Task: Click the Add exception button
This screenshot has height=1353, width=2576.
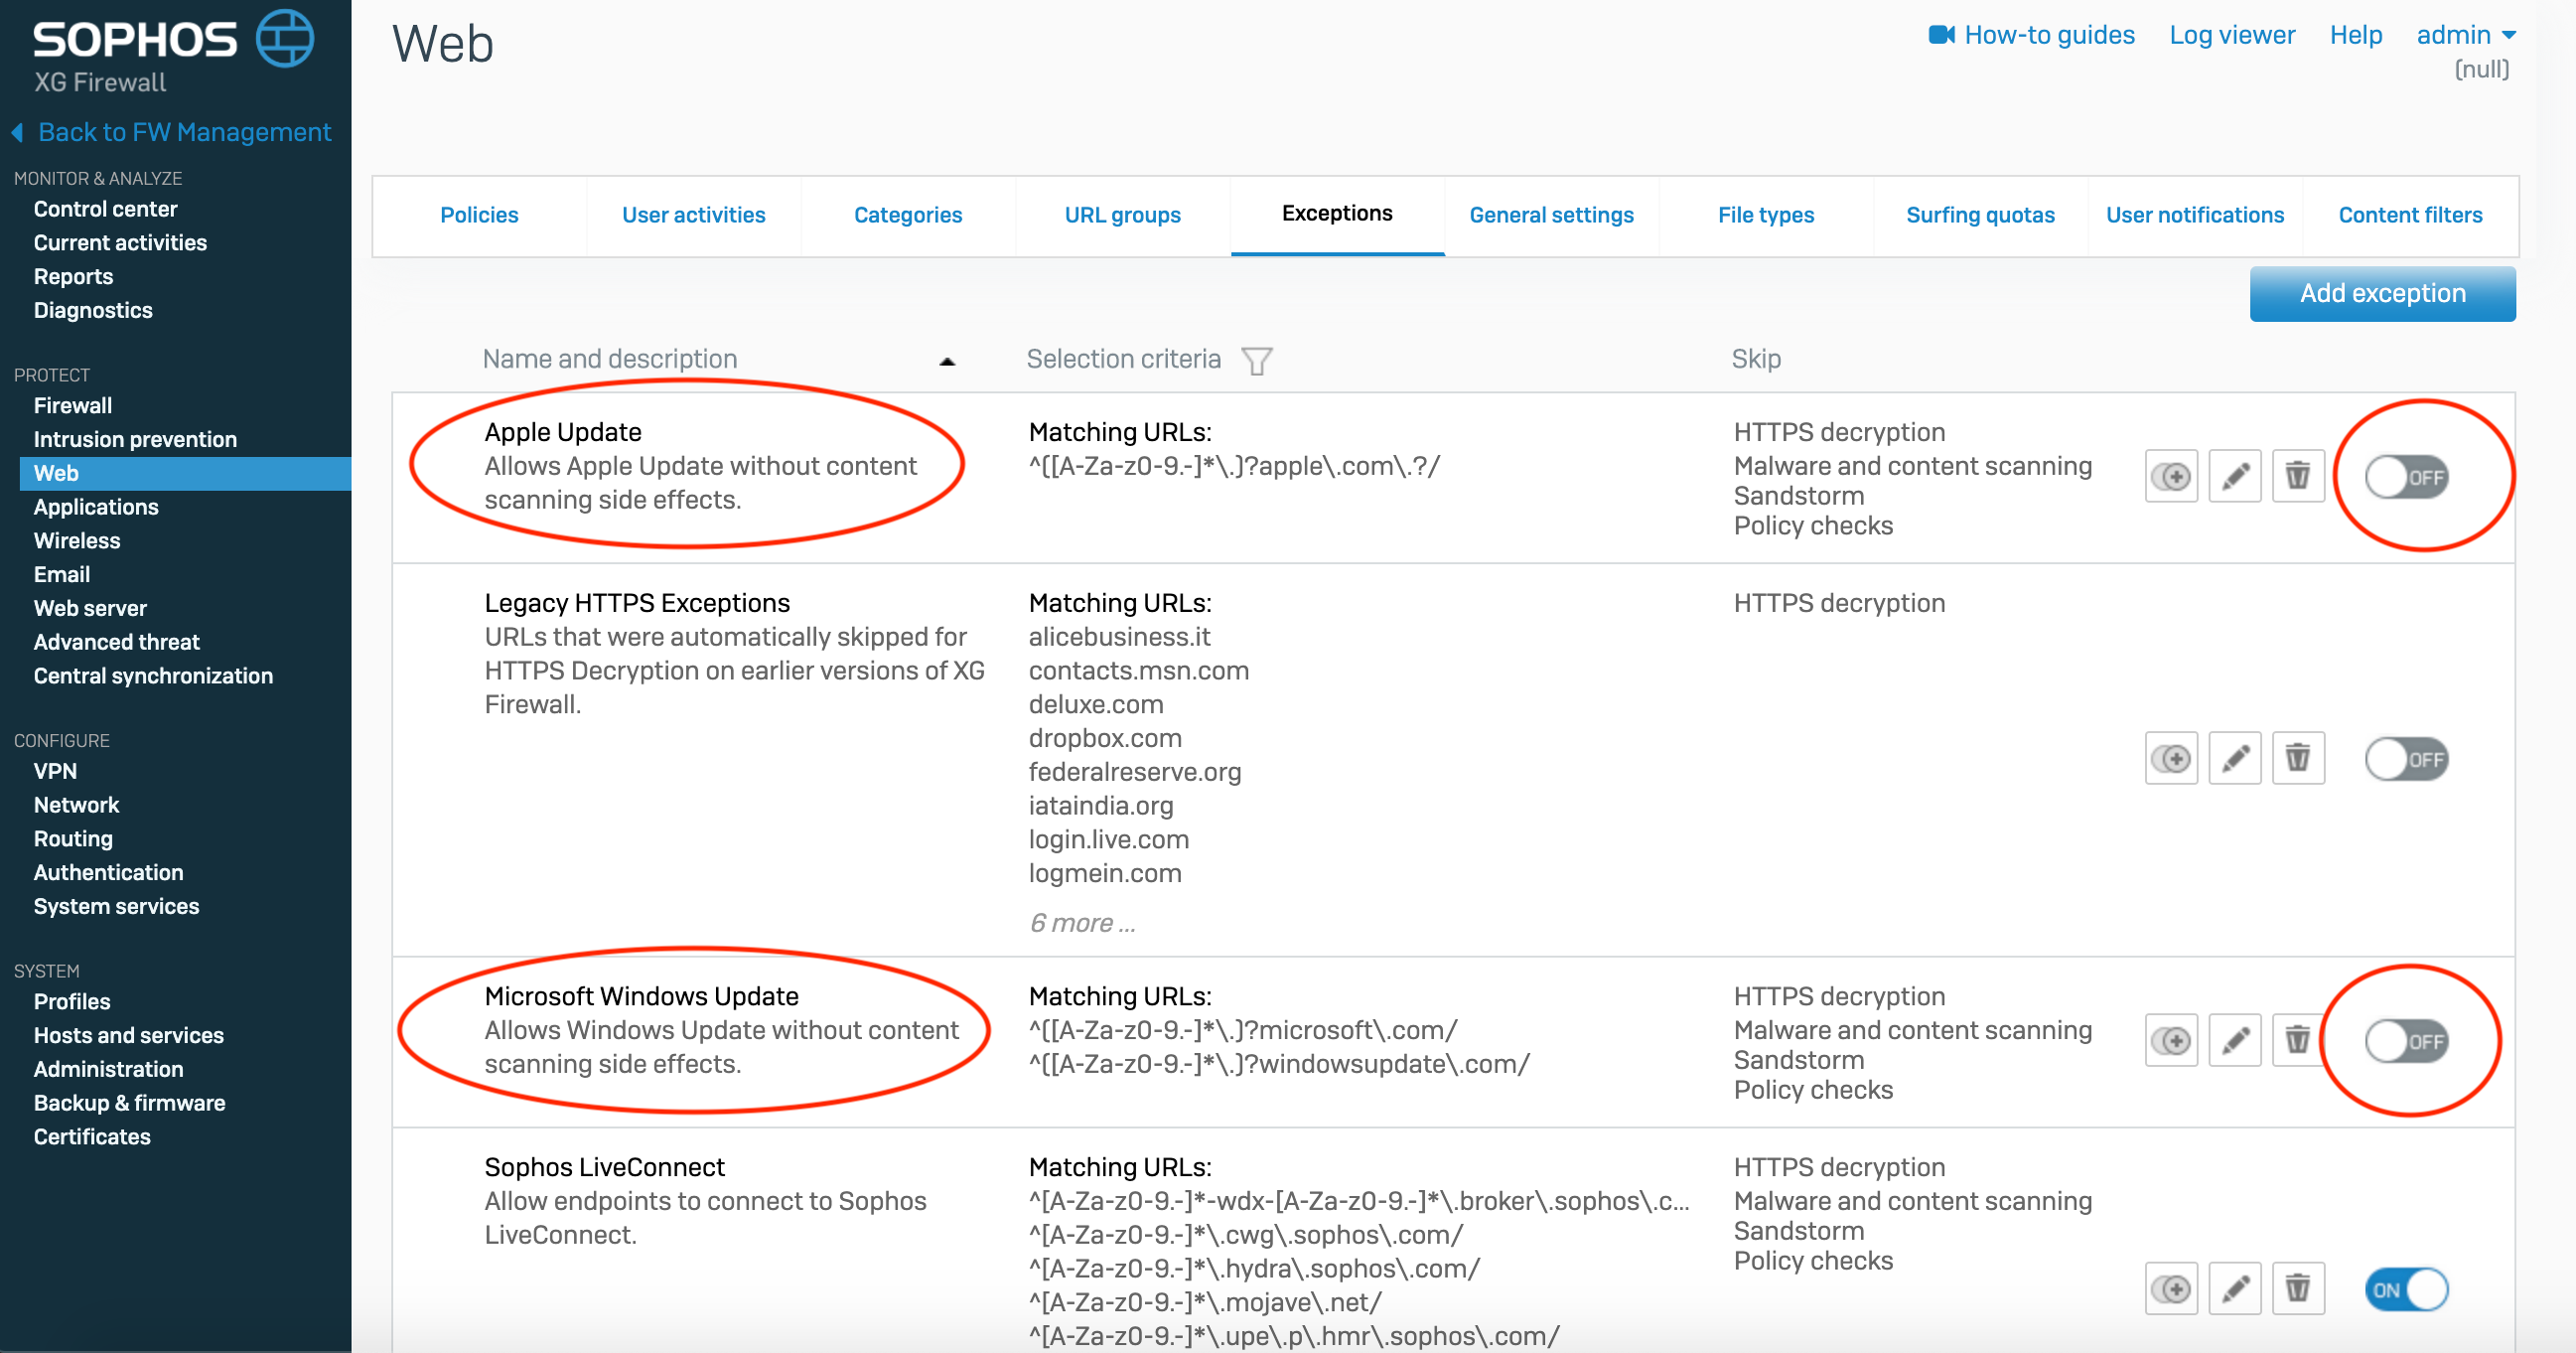Action: (2382, 293)
